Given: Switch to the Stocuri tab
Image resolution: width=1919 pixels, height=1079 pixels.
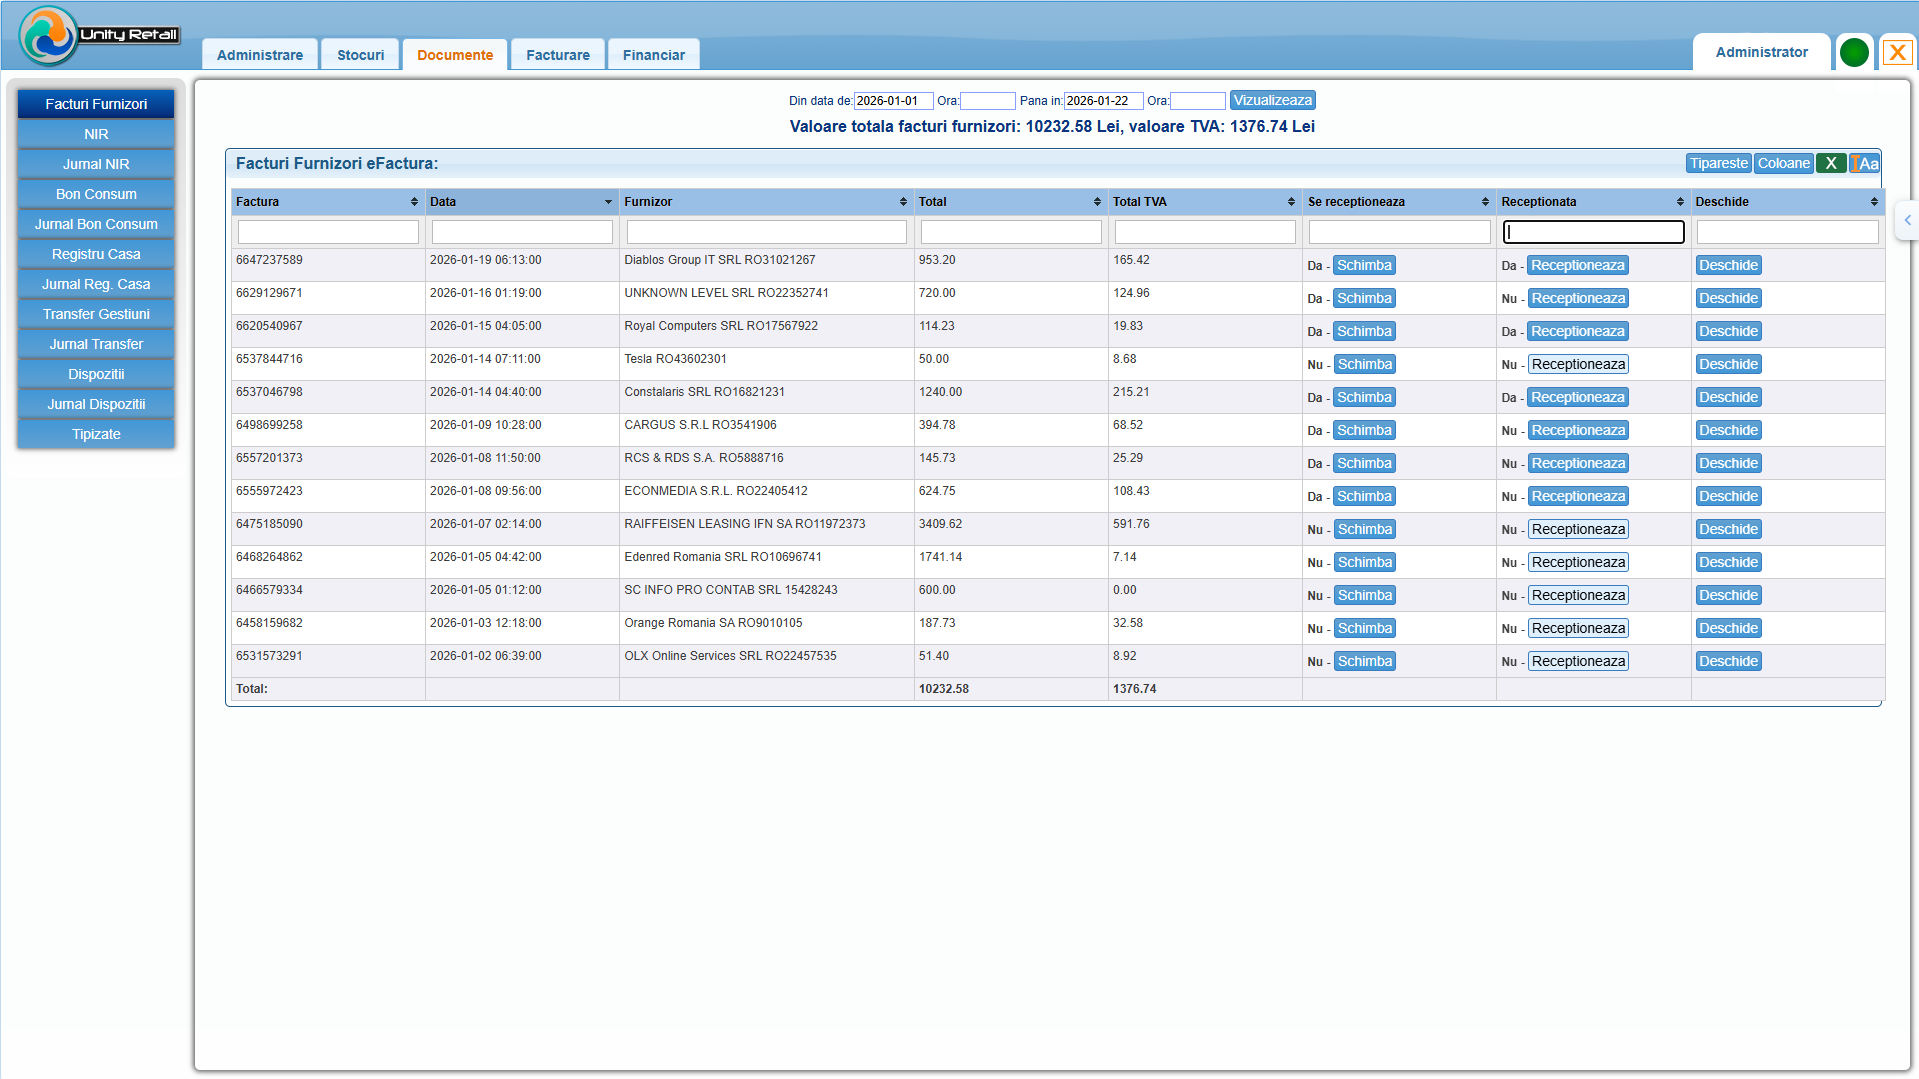Looking at the screenshot, I should 360,55.
